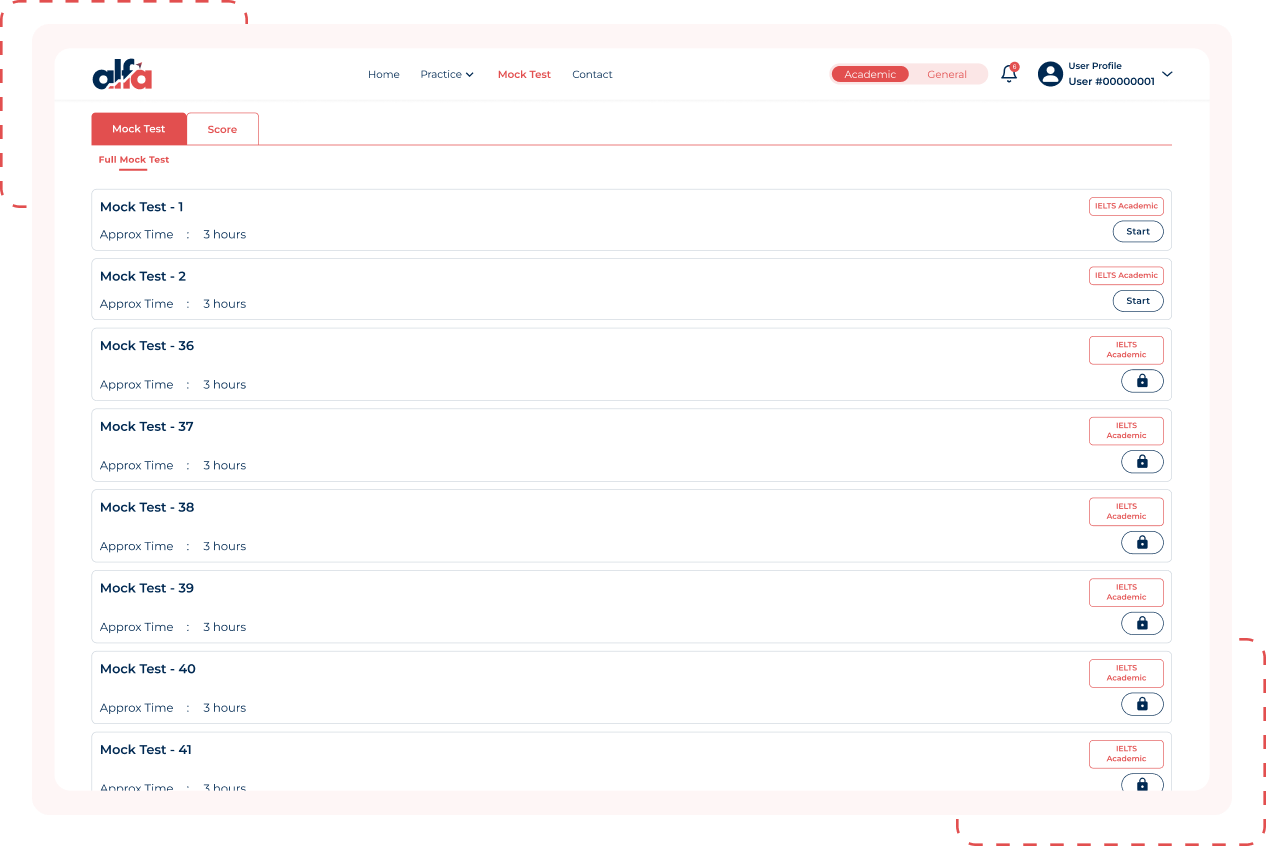Viewport: 1266px width, 846px height.
Task: Click the user profile avatar icon
Action: coord(1050,74)
